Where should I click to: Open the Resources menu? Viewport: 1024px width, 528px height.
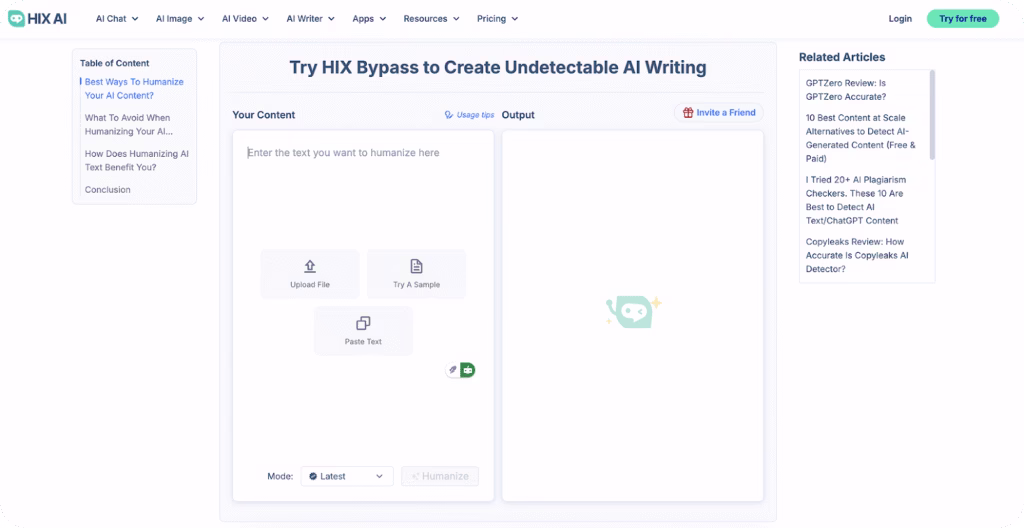coord(431,19)
